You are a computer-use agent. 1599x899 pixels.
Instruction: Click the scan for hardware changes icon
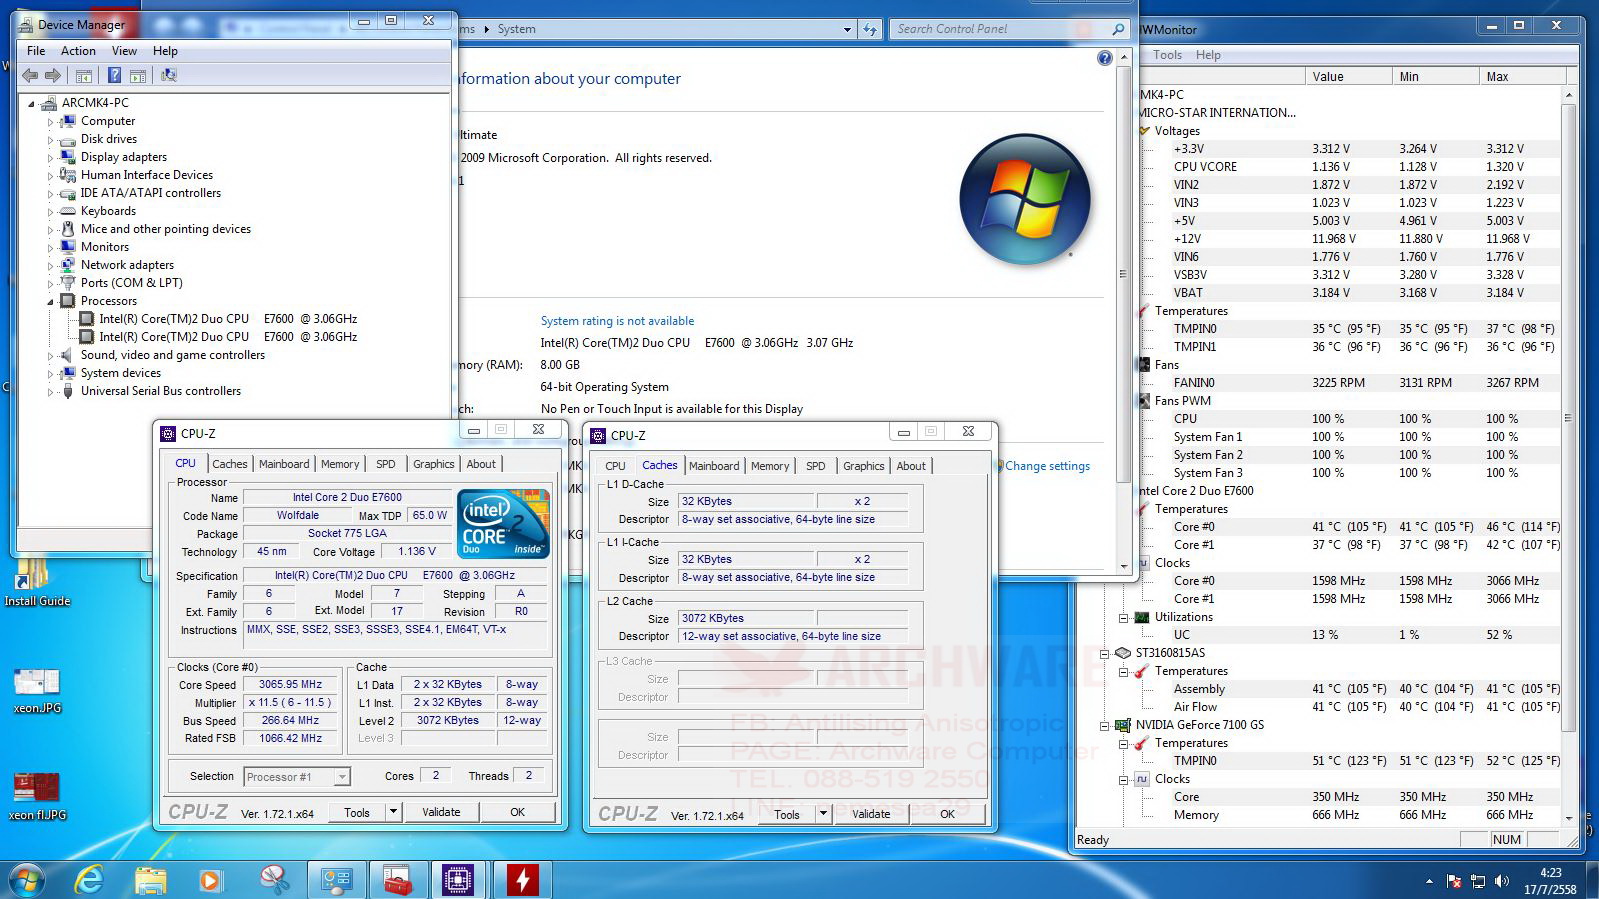coord(169,75)
